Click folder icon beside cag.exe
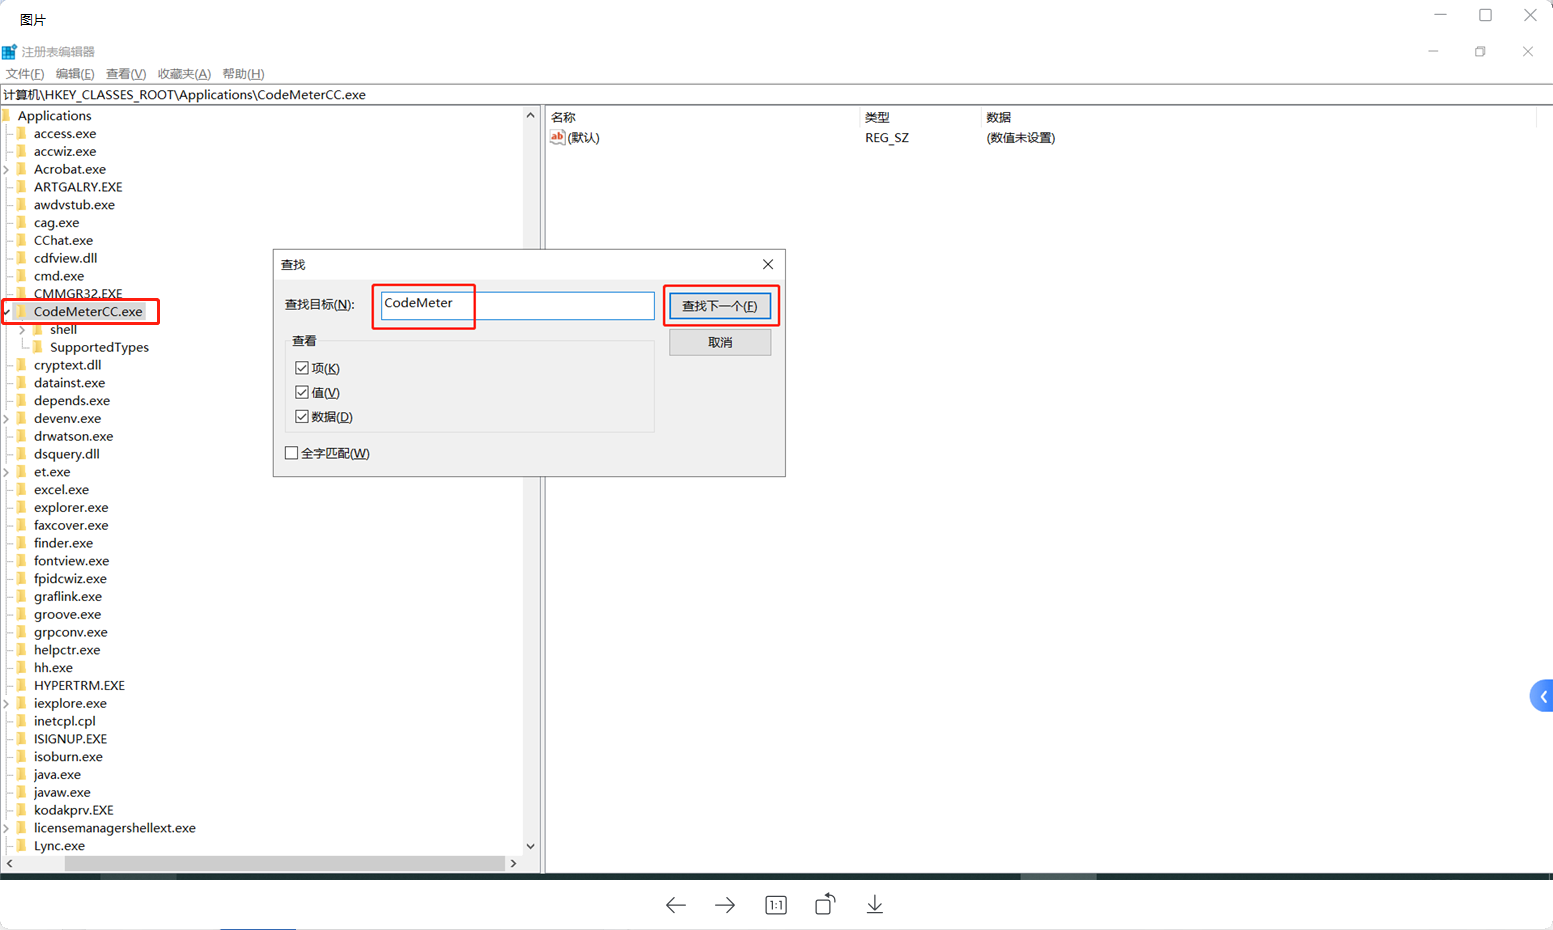1553x930 pixels. [22, 222]
